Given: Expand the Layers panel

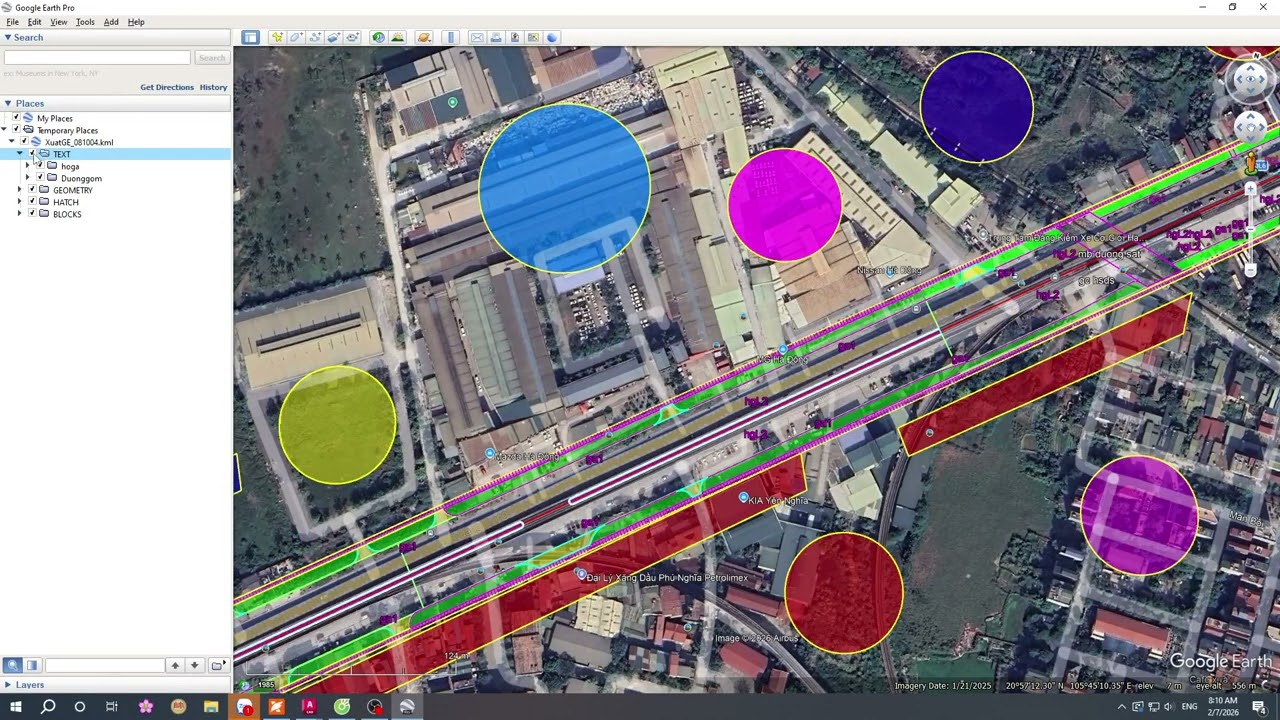Looking at the screenshot, I should [7, 685].
